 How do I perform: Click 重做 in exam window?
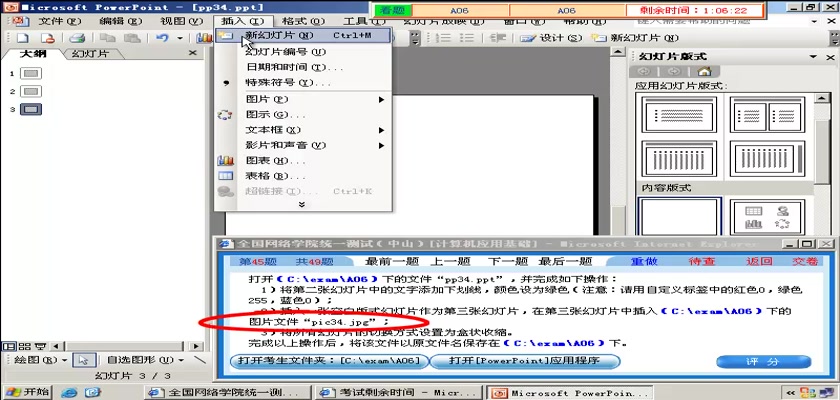(643, 261)
